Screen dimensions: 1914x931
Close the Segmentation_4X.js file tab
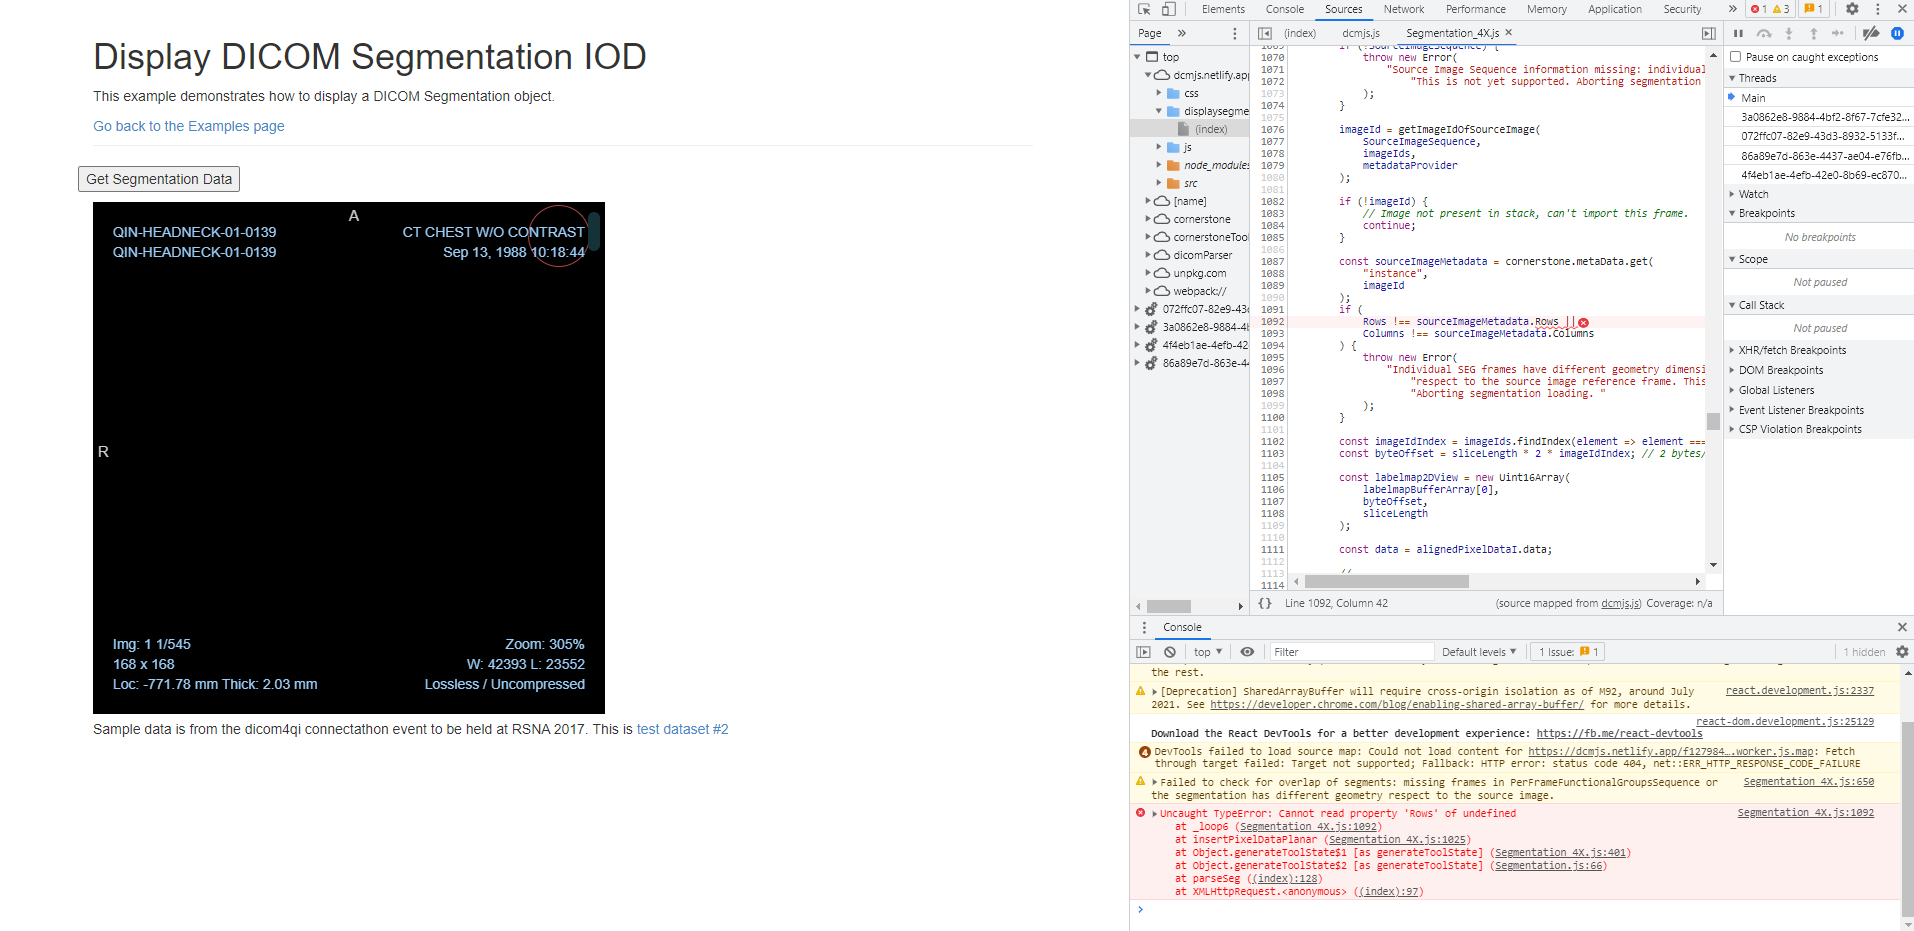click(x=1509, y=33)
